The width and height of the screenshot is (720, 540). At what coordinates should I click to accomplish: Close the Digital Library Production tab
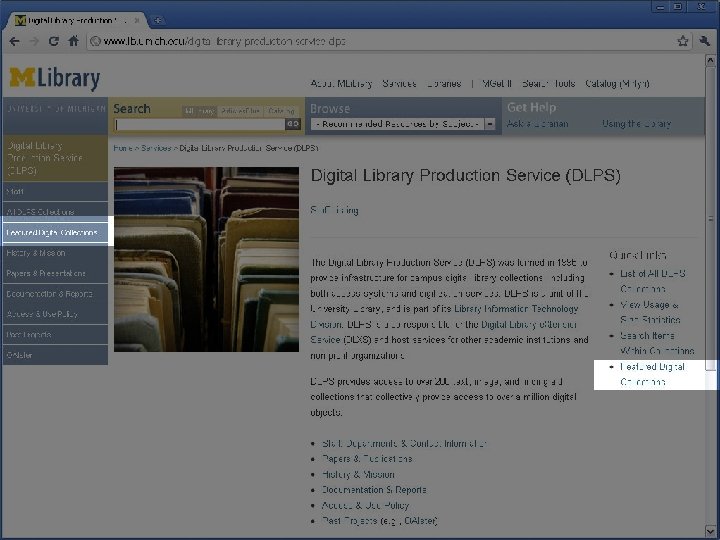(x=137, y=21)
